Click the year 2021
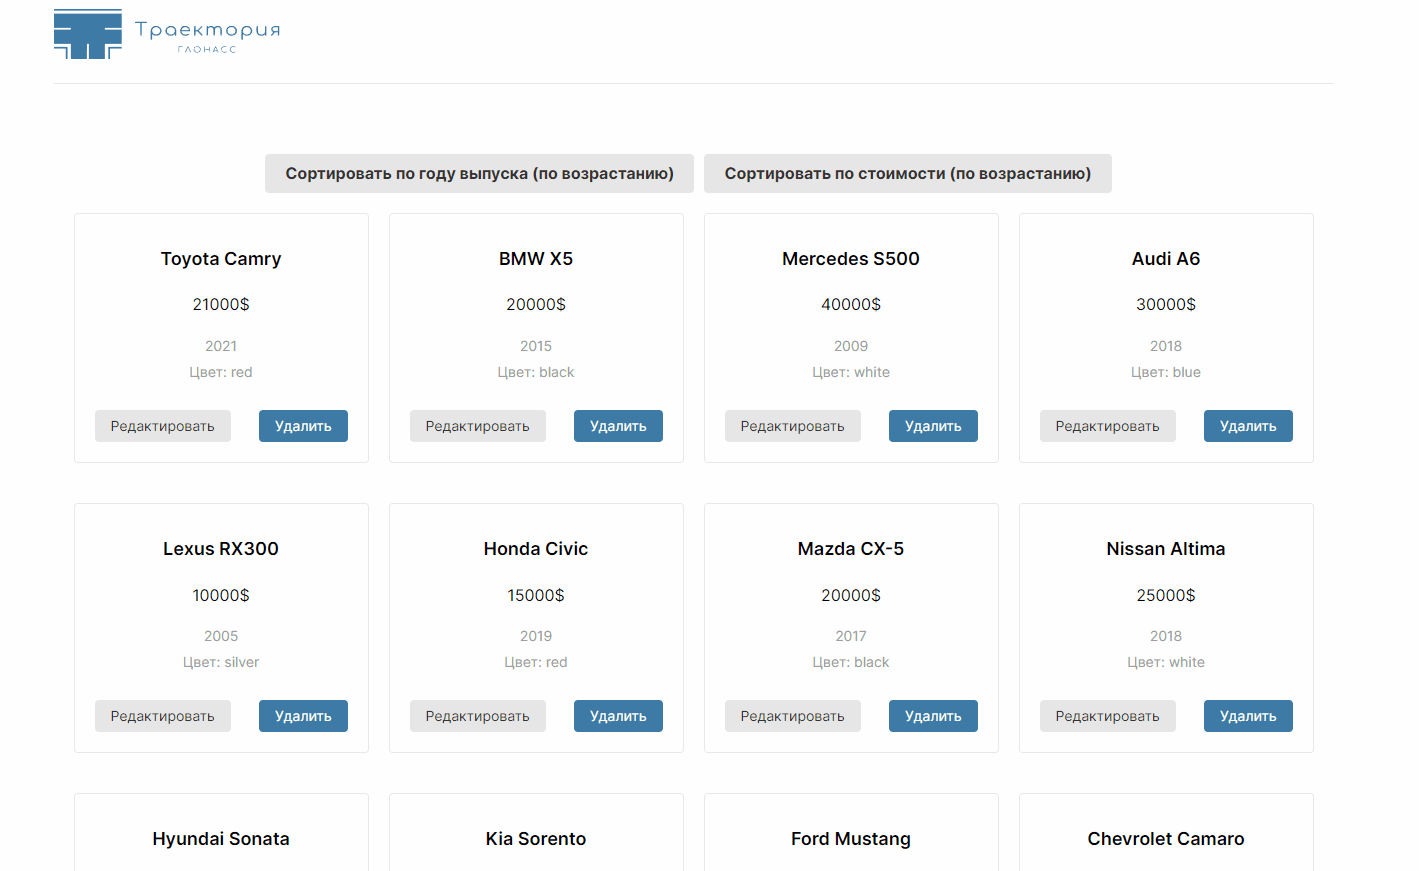The height and width of the screenshot is (871, 1419). coord(221,346)
